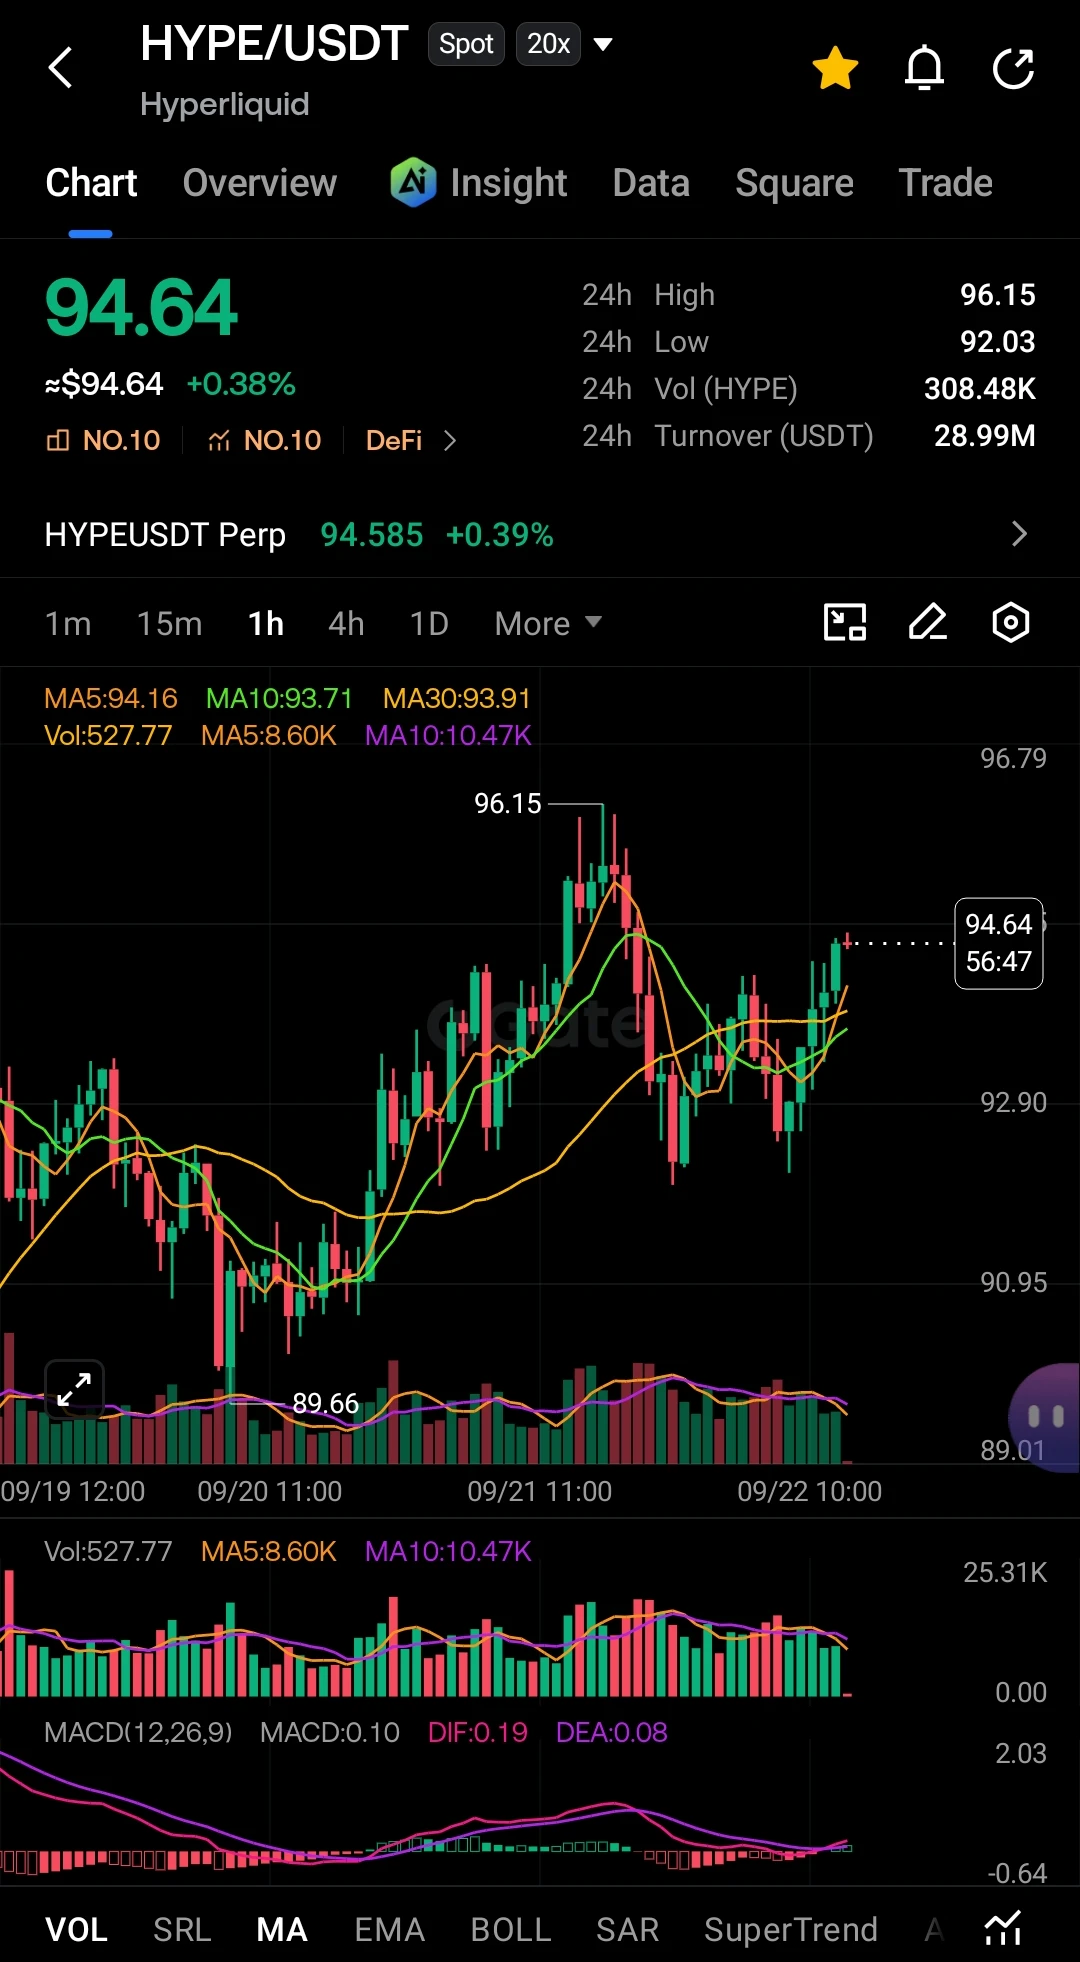Screen dimensions: 1080x1962
Task: Tap the 24h Turnover value 28.99M
Action: pos(985,436)
